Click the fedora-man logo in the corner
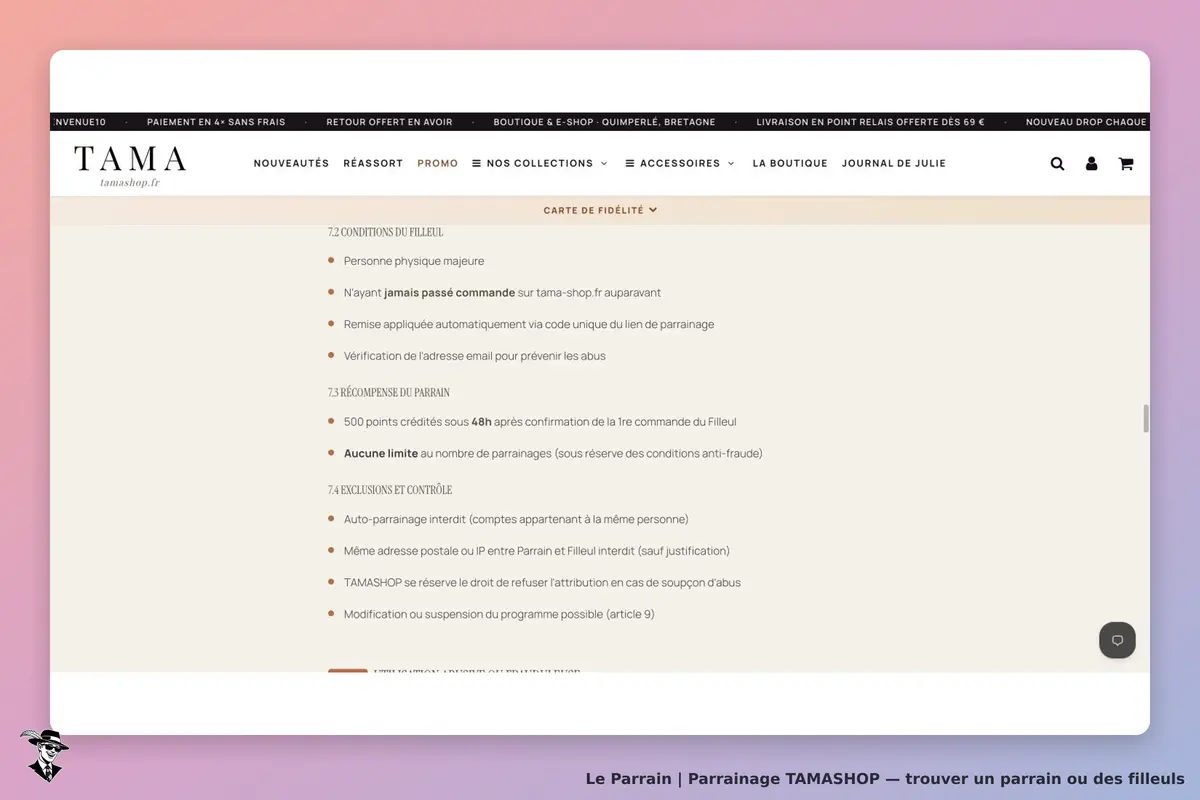 (44, 755)
